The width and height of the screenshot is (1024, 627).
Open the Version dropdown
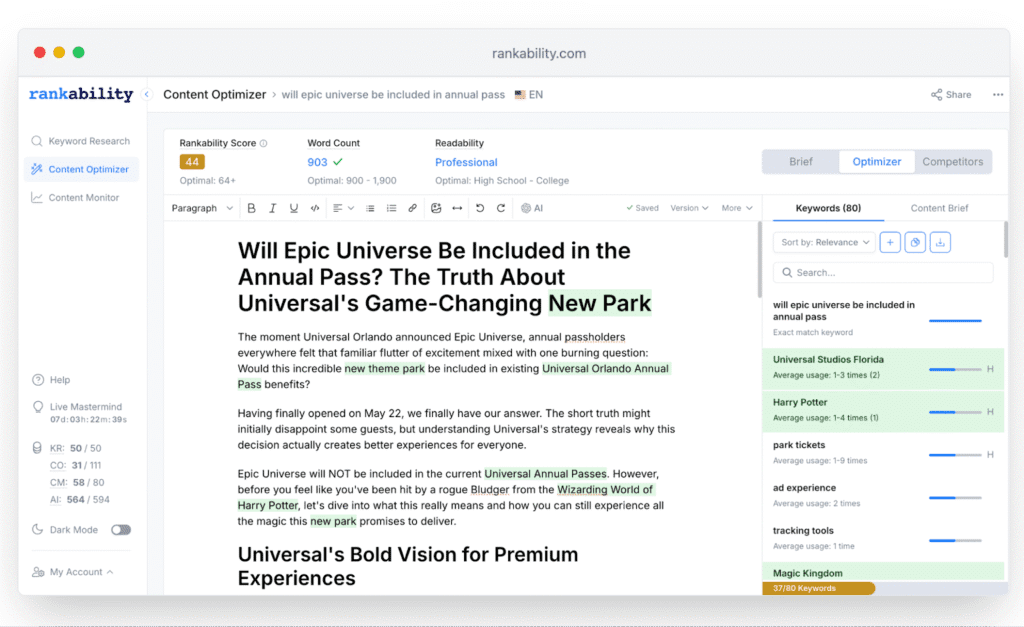[x=689, y=208]
